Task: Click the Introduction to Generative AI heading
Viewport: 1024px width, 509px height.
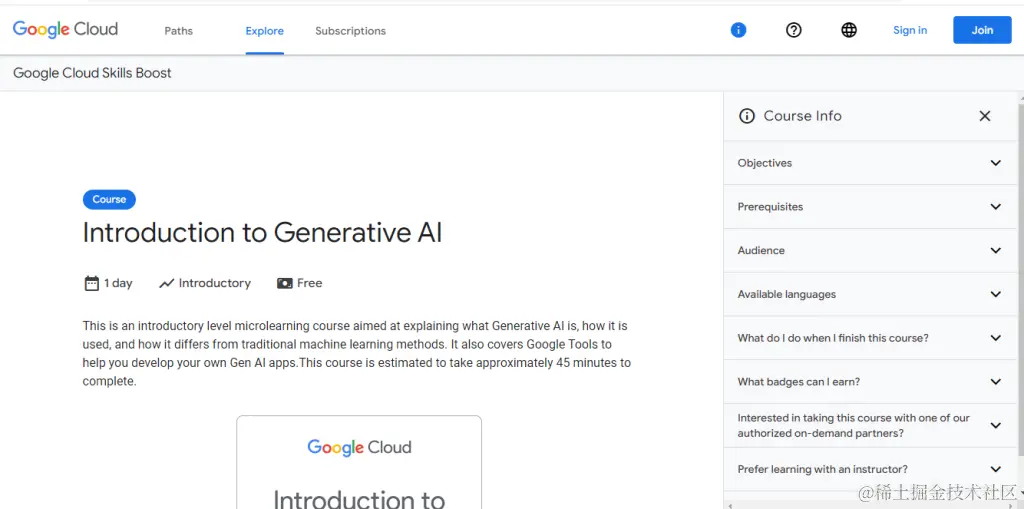Action: point(263,233)
